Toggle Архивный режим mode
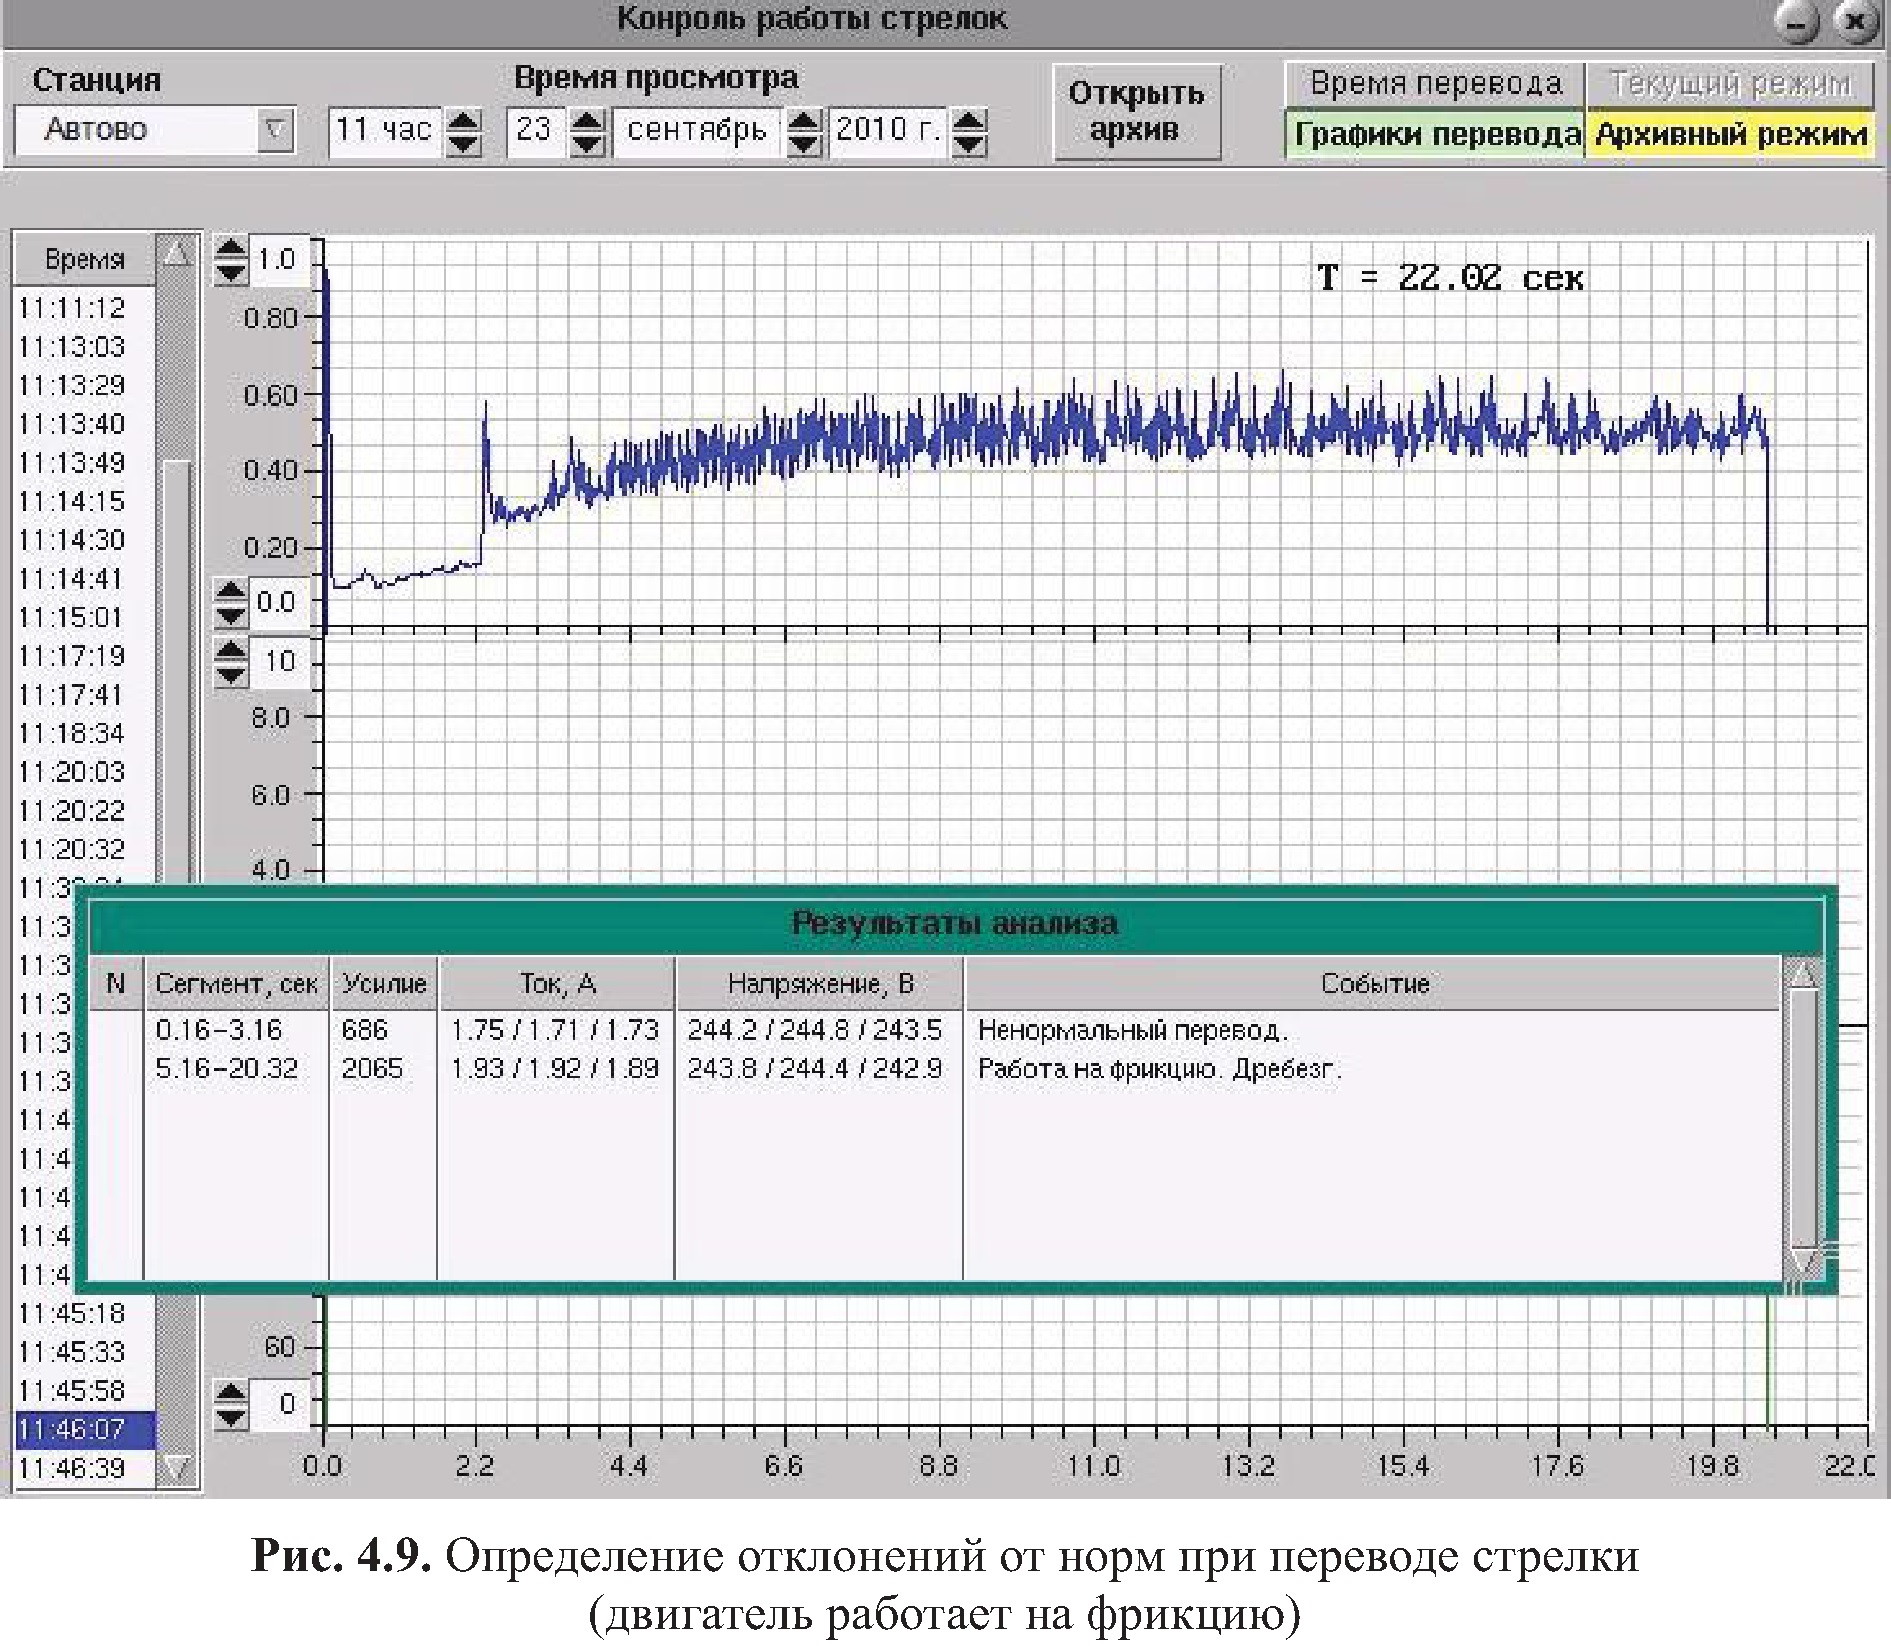The width and height of the screenshot is (1891, 1646). 1730,134
